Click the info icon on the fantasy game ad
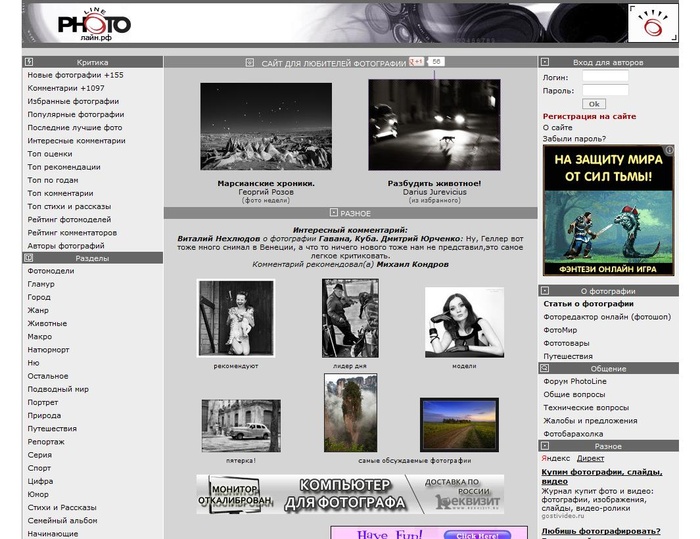 [x=669, y=150]
